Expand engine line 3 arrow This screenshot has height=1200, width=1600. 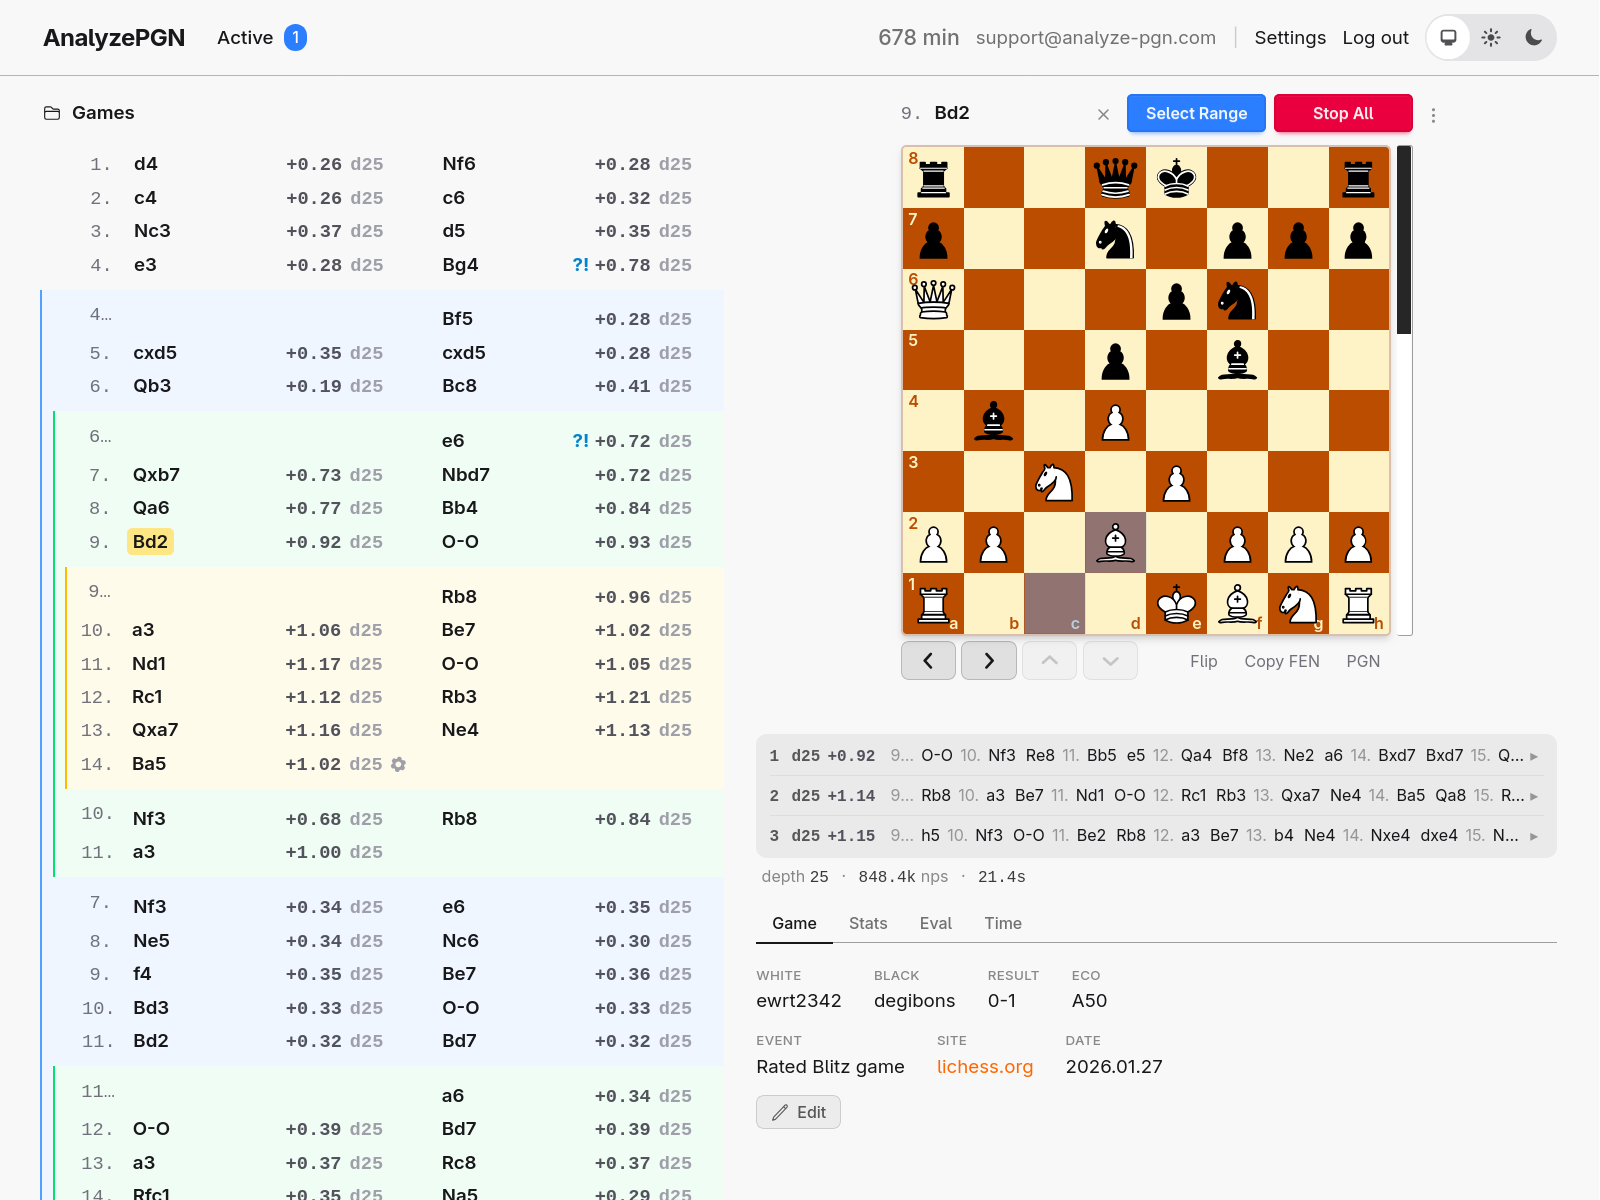[x=1534, y=836]
